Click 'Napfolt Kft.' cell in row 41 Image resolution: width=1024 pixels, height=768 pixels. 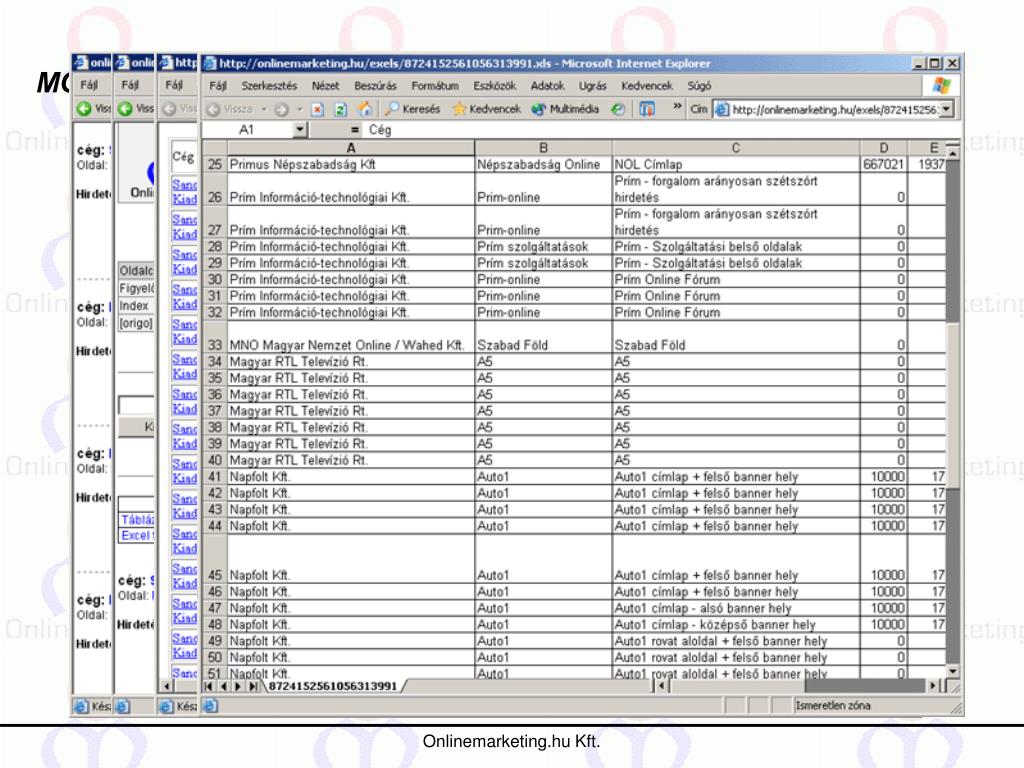click(351, 477)
